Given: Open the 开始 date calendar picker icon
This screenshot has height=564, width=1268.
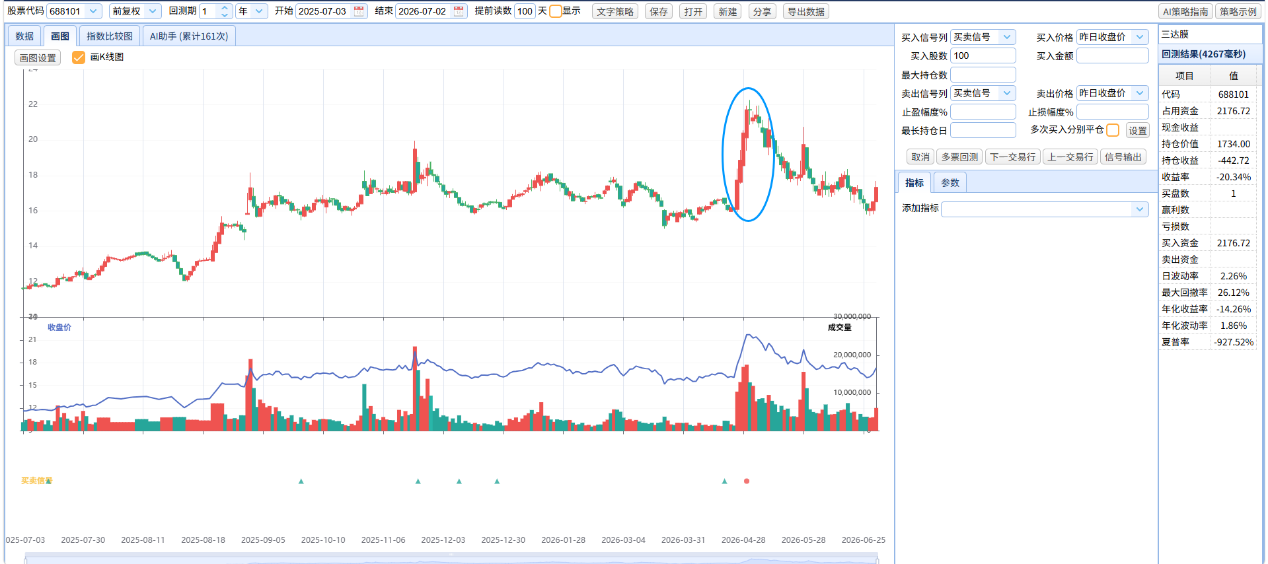Looking at the screenshot, I should [x=359, y=11].
